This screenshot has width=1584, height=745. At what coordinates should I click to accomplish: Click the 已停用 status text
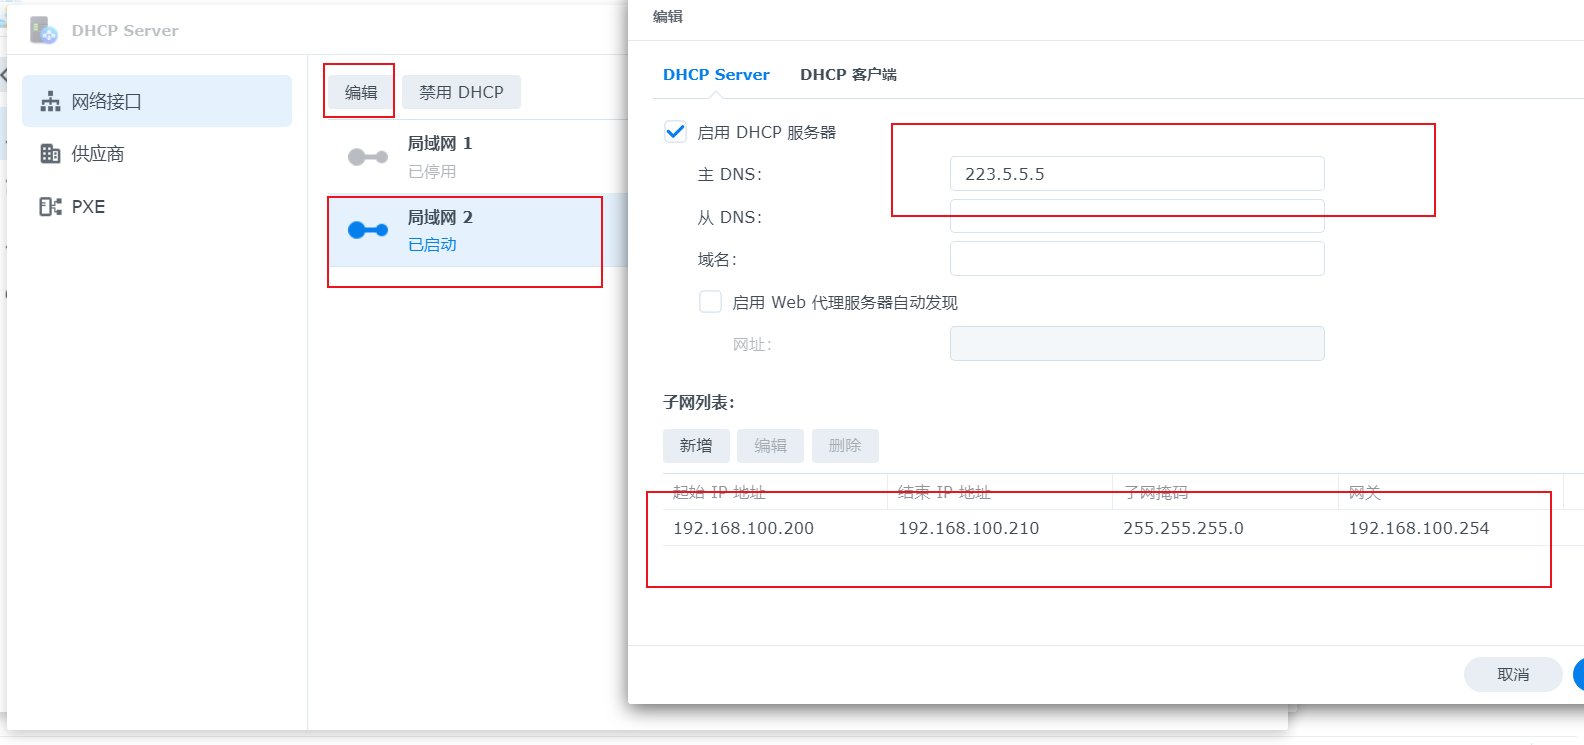click(432, 171)
